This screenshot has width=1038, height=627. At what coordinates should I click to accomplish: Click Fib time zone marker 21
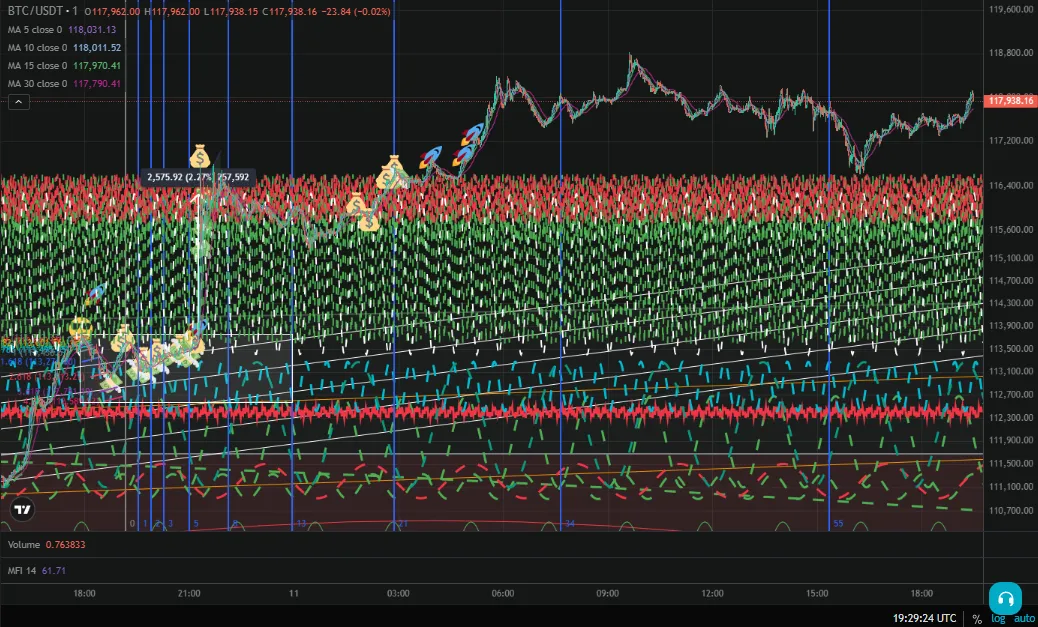click(403, 524)
